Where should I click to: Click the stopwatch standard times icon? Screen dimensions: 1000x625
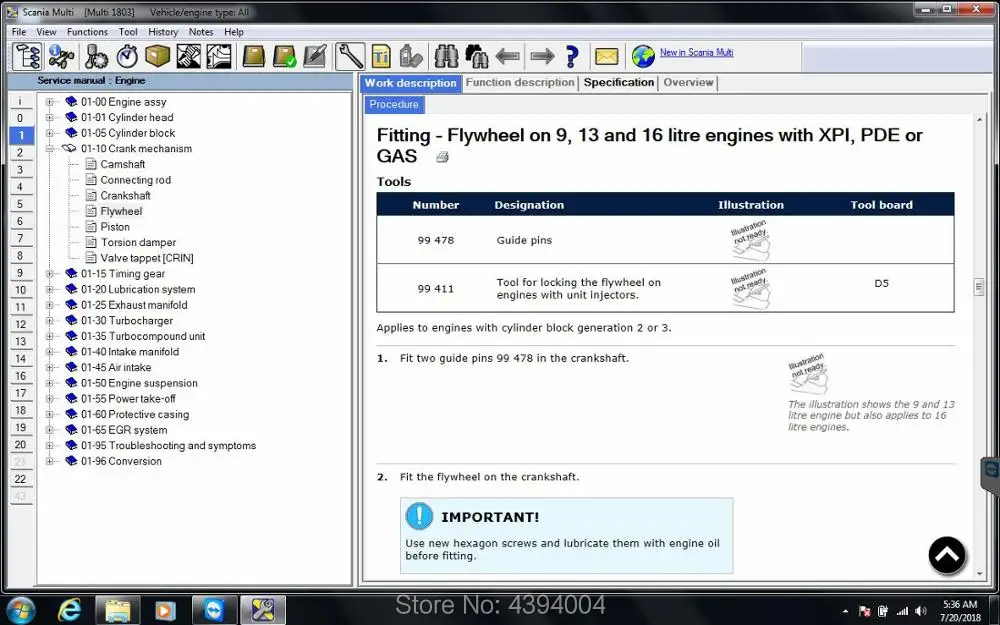point(127,57)
